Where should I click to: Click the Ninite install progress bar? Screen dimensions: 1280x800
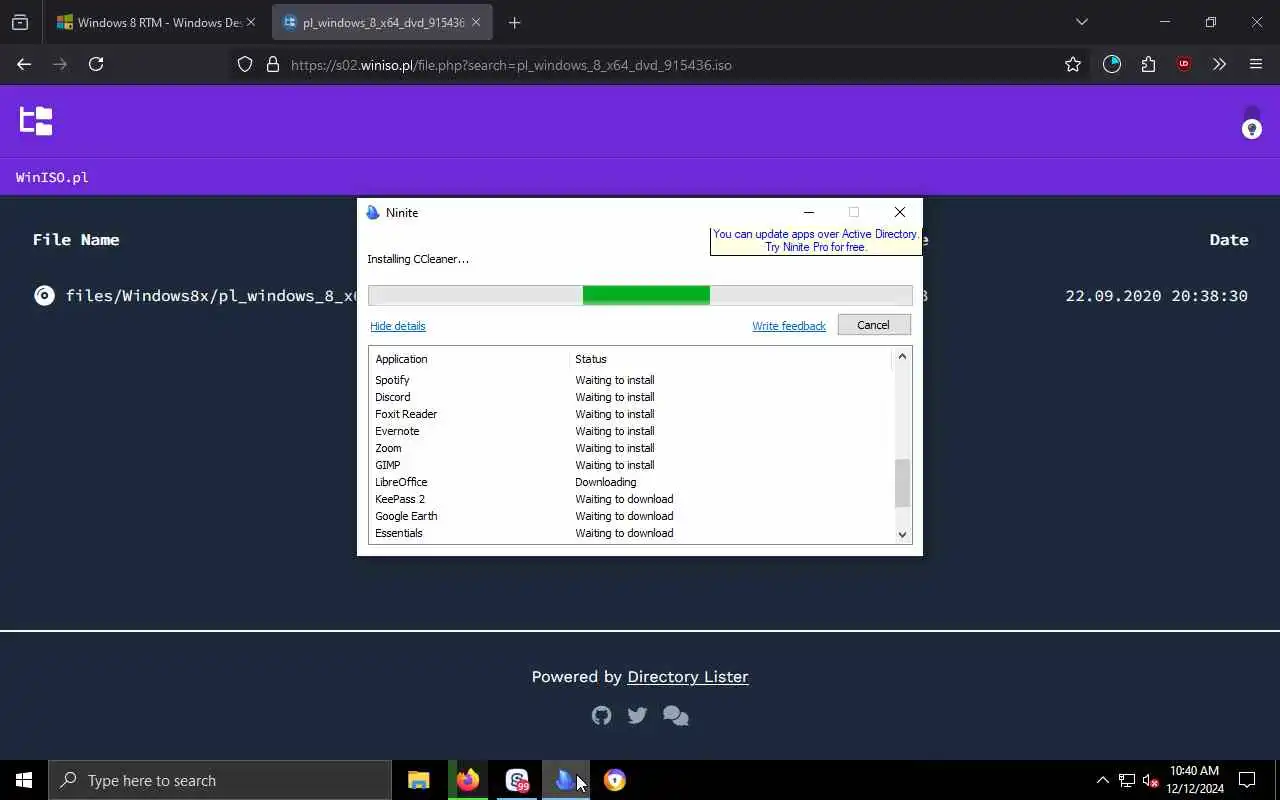coord(640,295)
